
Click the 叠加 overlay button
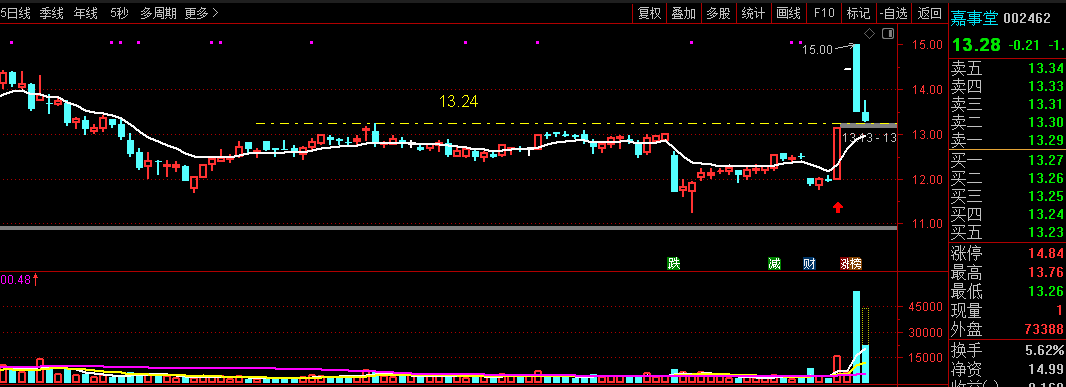click(x=683, y=13)
